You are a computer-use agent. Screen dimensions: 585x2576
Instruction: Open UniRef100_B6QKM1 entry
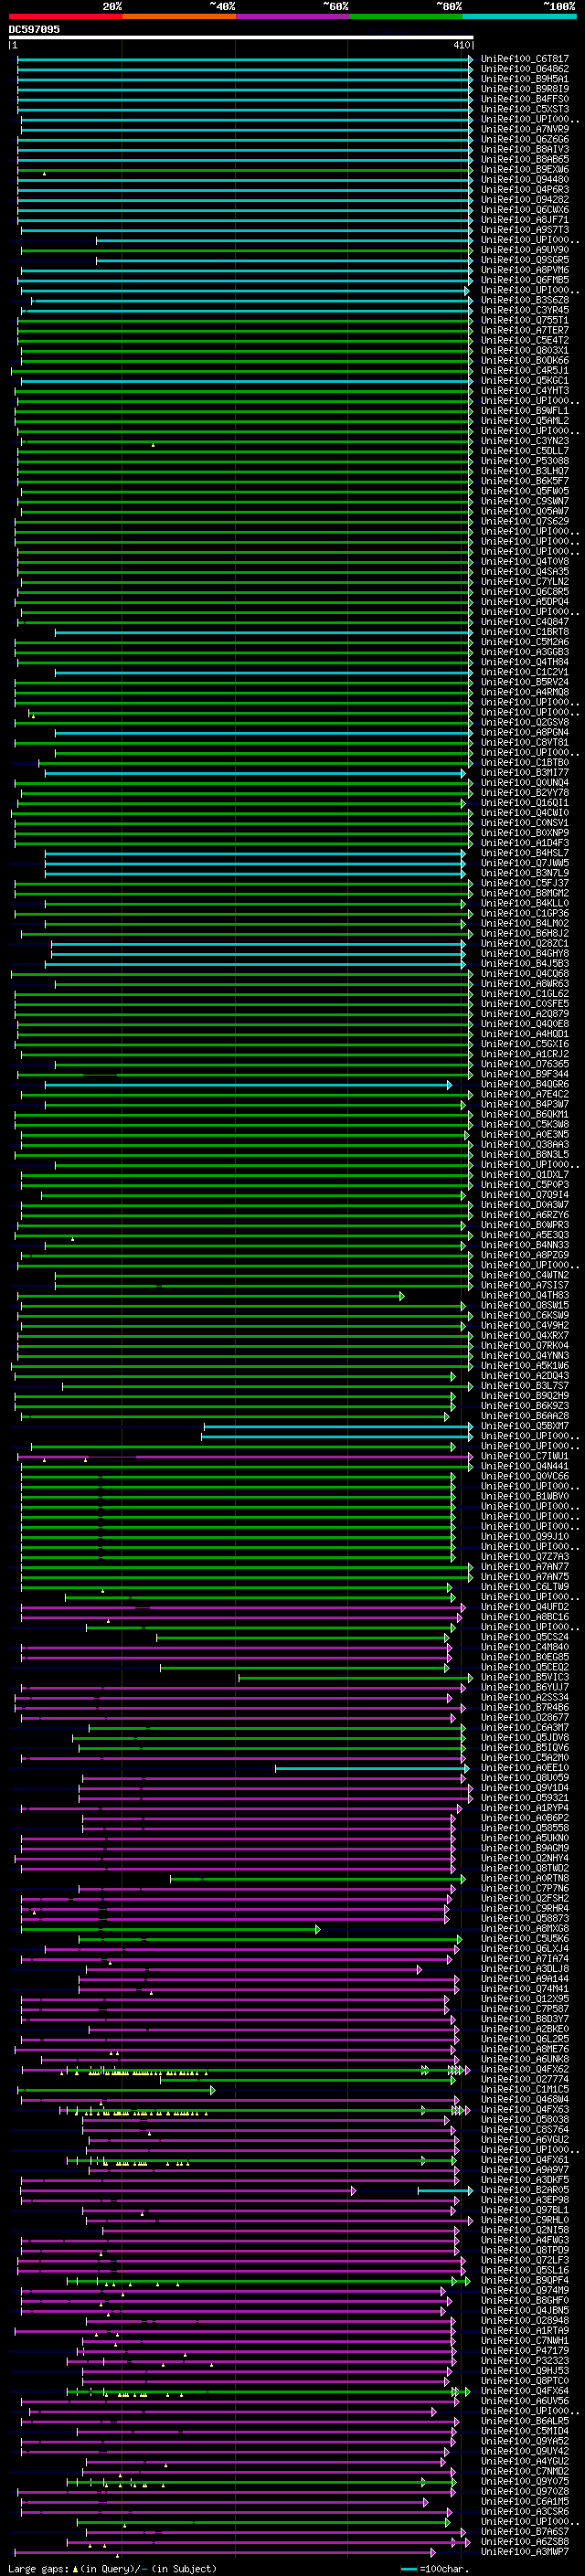tap(525, 1114)
